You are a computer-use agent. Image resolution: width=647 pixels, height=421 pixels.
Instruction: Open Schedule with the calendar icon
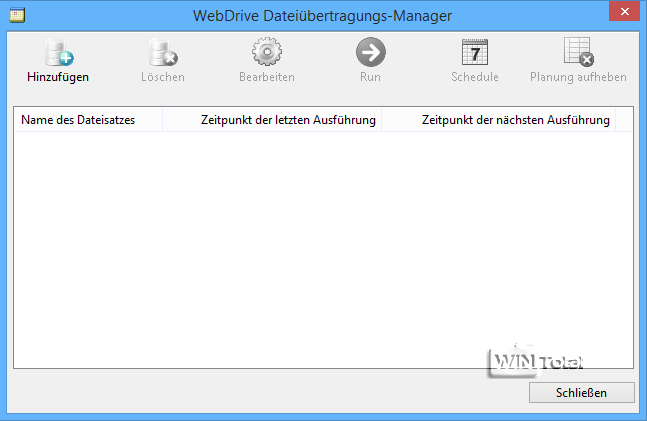coord(475,52)
